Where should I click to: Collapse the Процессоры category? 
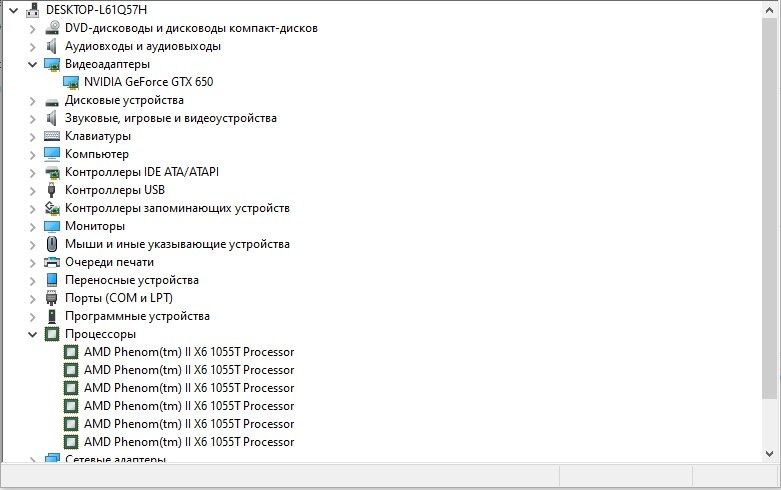tap(32, 334)
